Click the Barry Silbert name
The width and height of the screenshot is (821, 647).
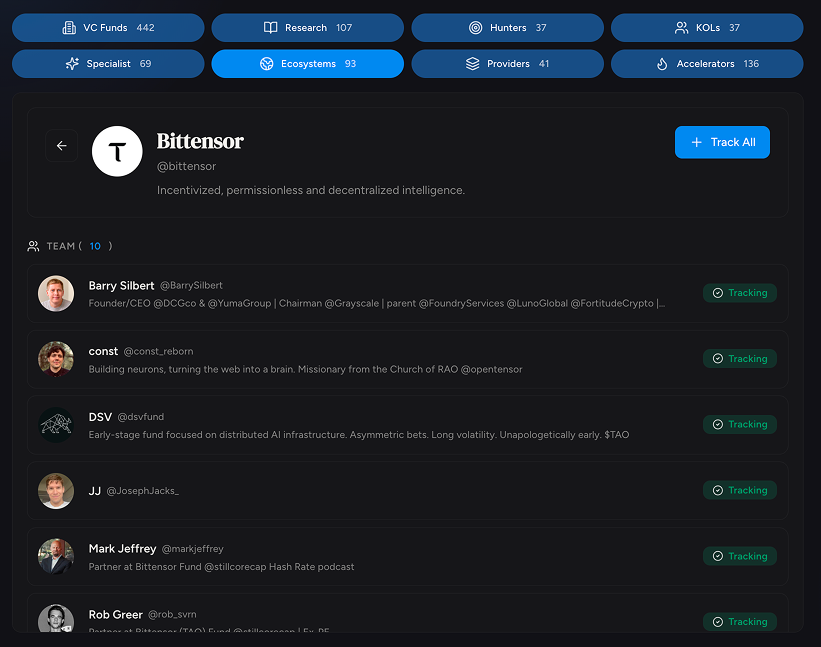121,286
